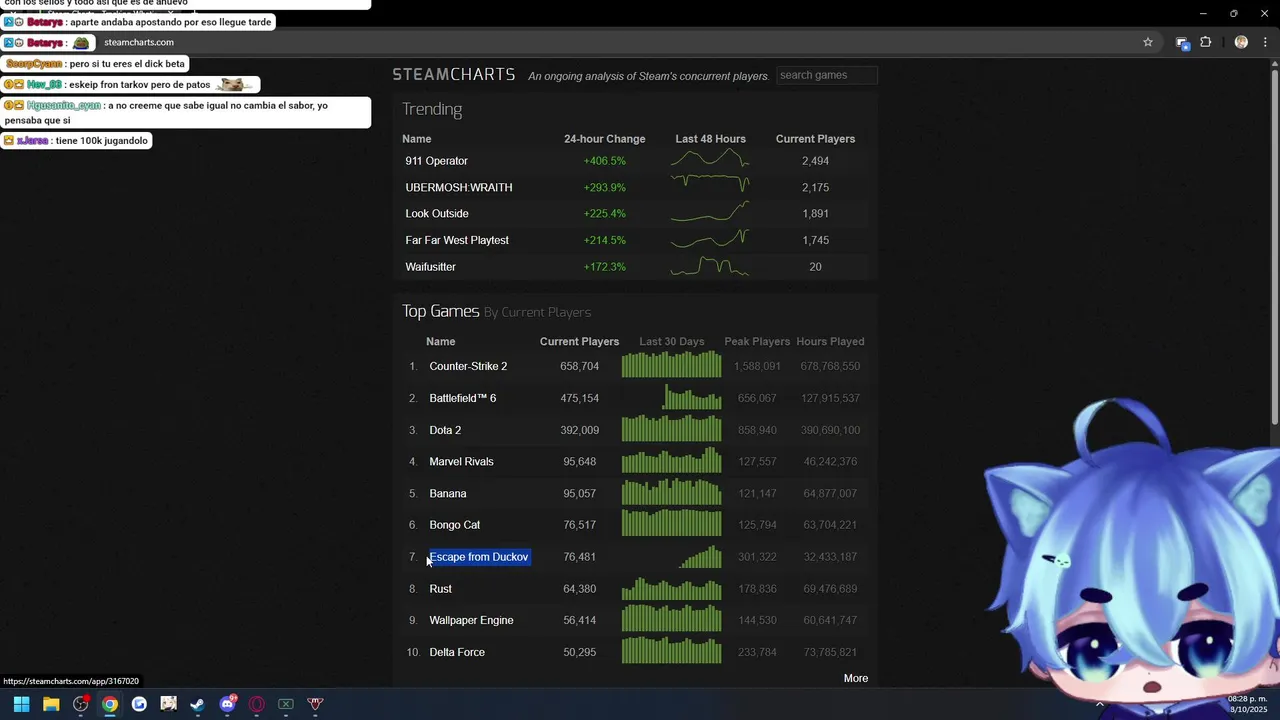Open Far Far West Playtest link
Screen dimensions: 1280x720
pyautogui.click(x=457, y=240)
